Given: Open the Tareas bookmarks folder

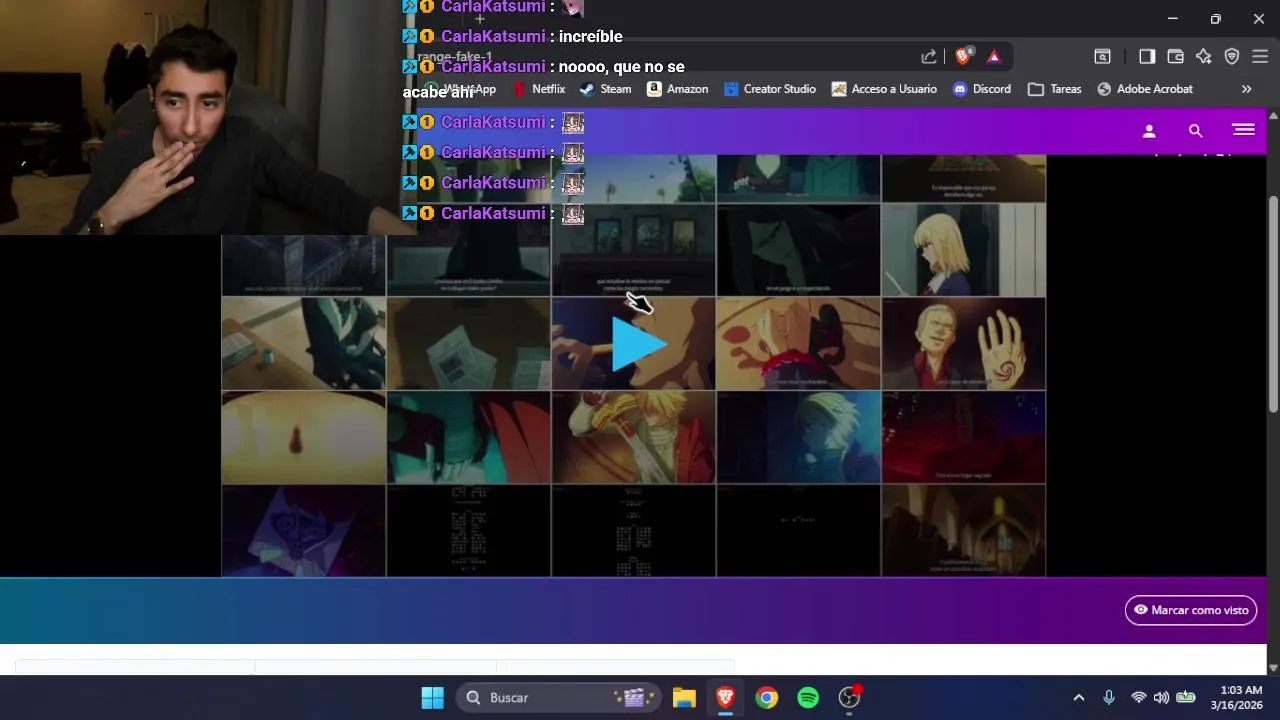Looking at the screenshot, I should pyautogui.click(x=1055, y=89).
